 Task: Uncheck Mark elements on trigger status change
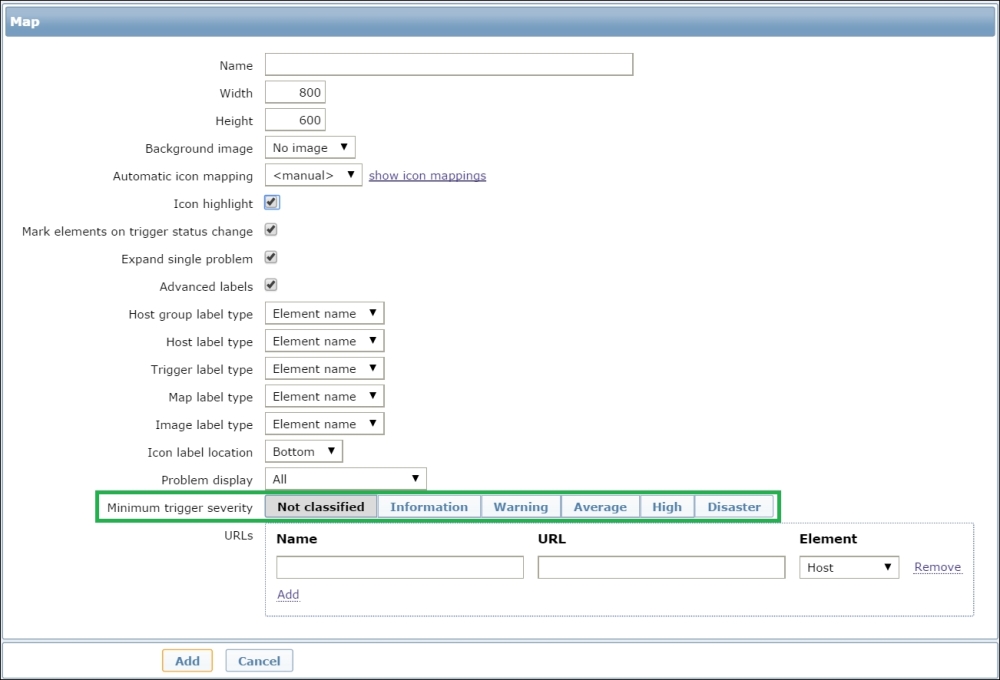271,230
